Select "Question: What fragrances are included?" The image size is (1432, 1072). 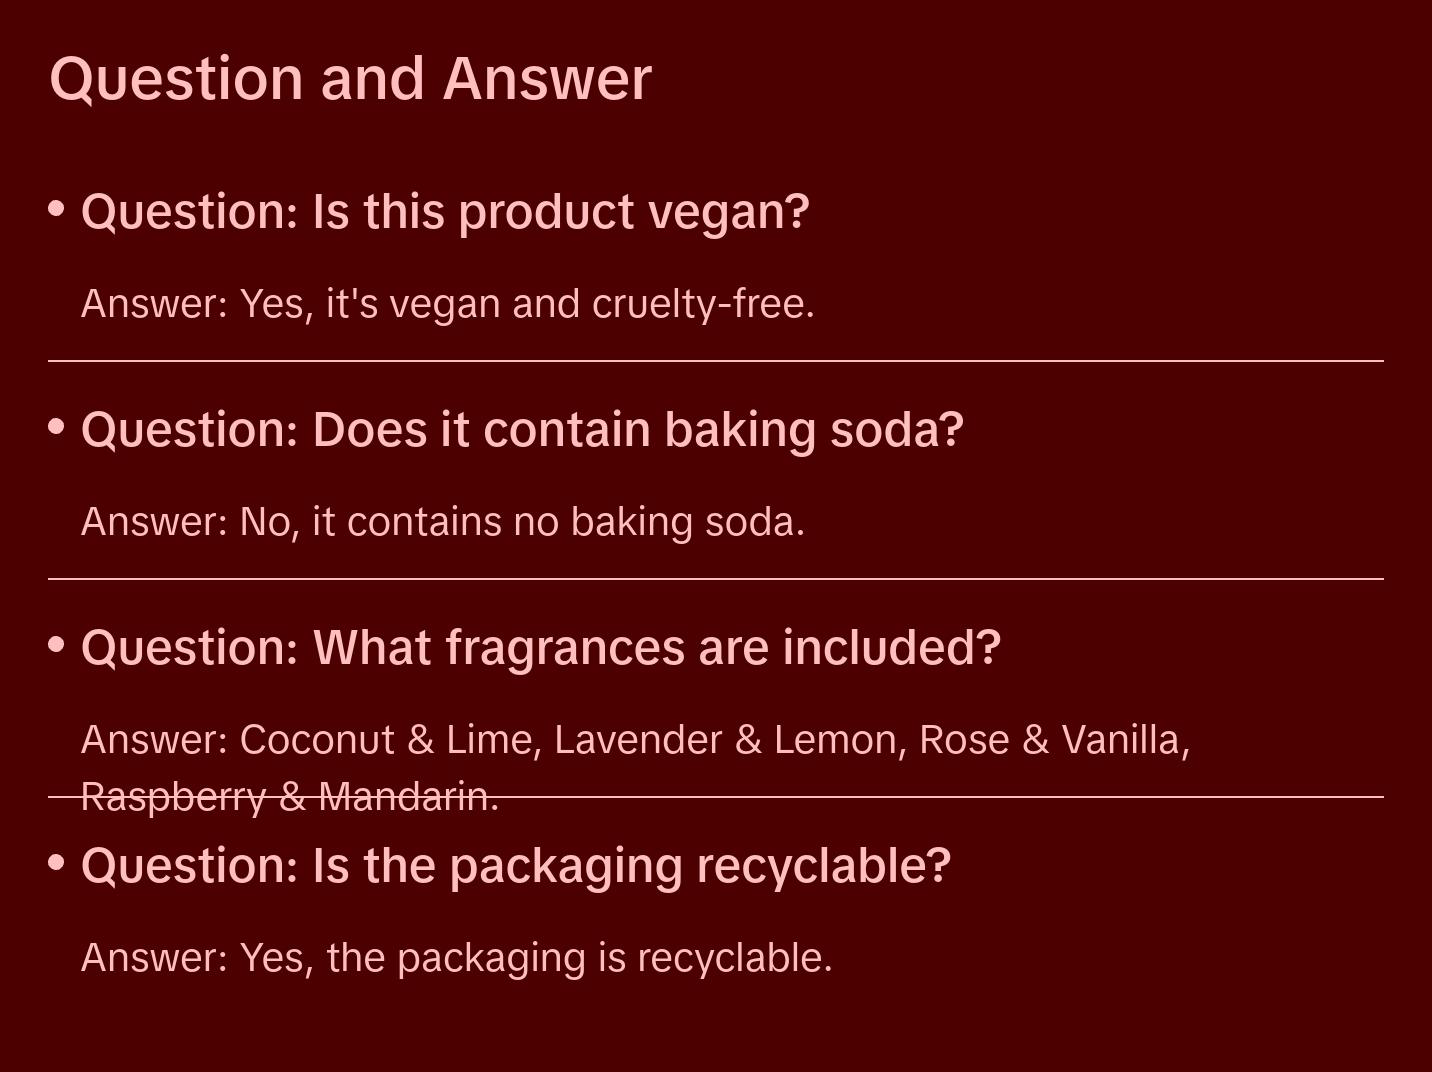[540, 648]
